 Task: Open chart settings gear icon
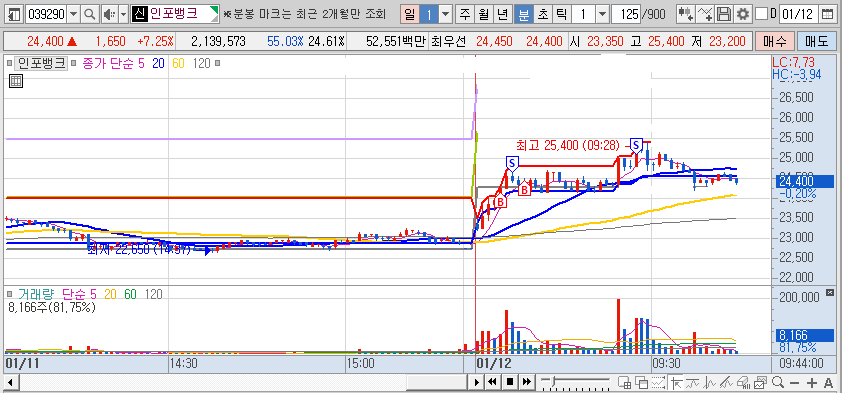point(743,13)
